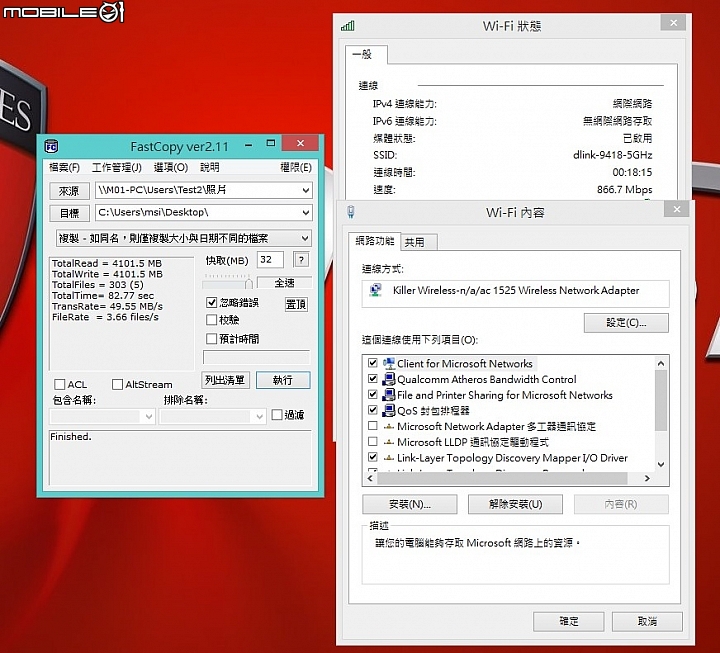720x653 pixels.
Task: Click the 安裝(N)... install button
Action: [410, 504]
